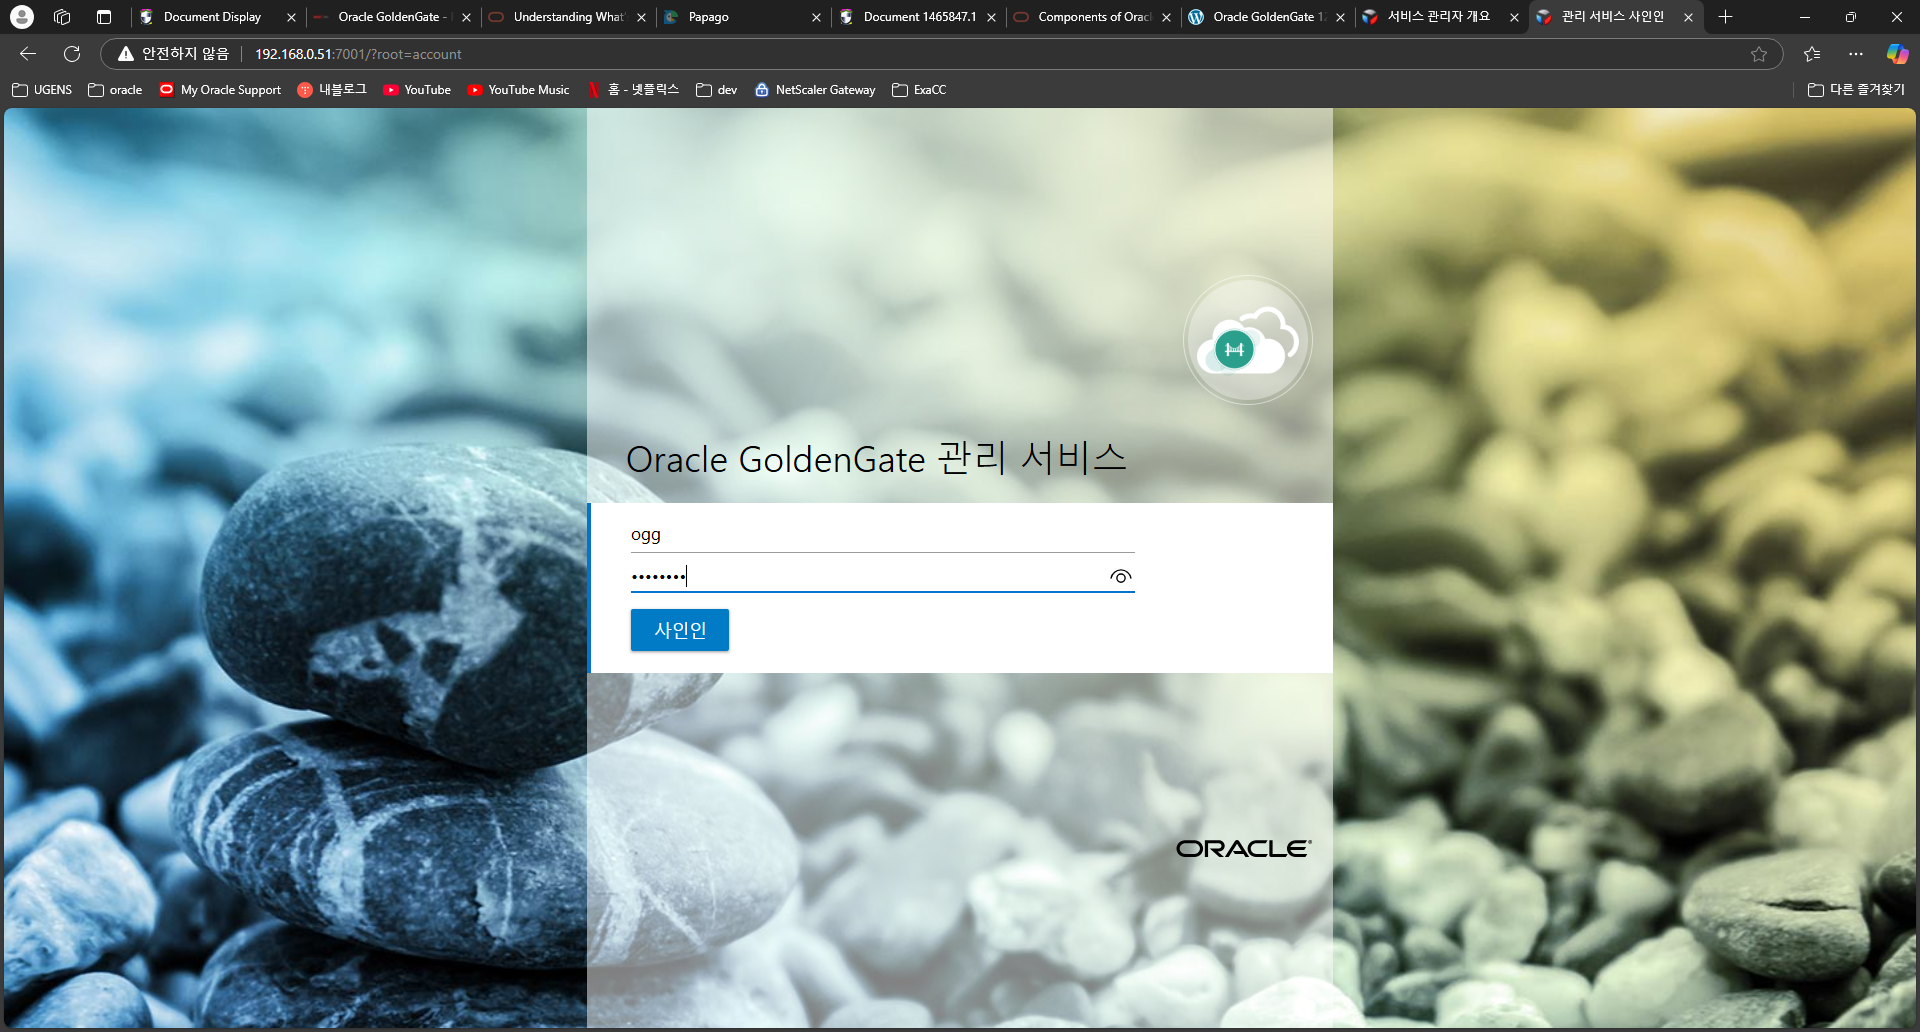Open a new tab with plus button

coord(1725,17)
